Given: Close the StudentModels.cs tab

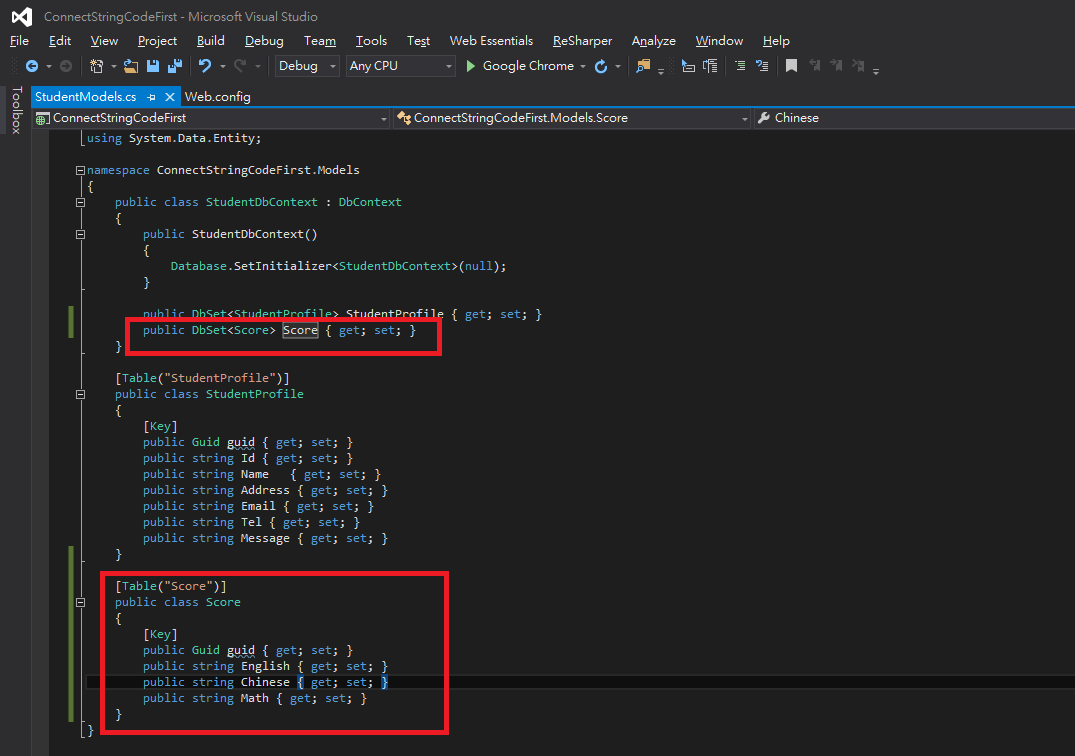Looking at the screenshot, I should click(x=170, y=97).
